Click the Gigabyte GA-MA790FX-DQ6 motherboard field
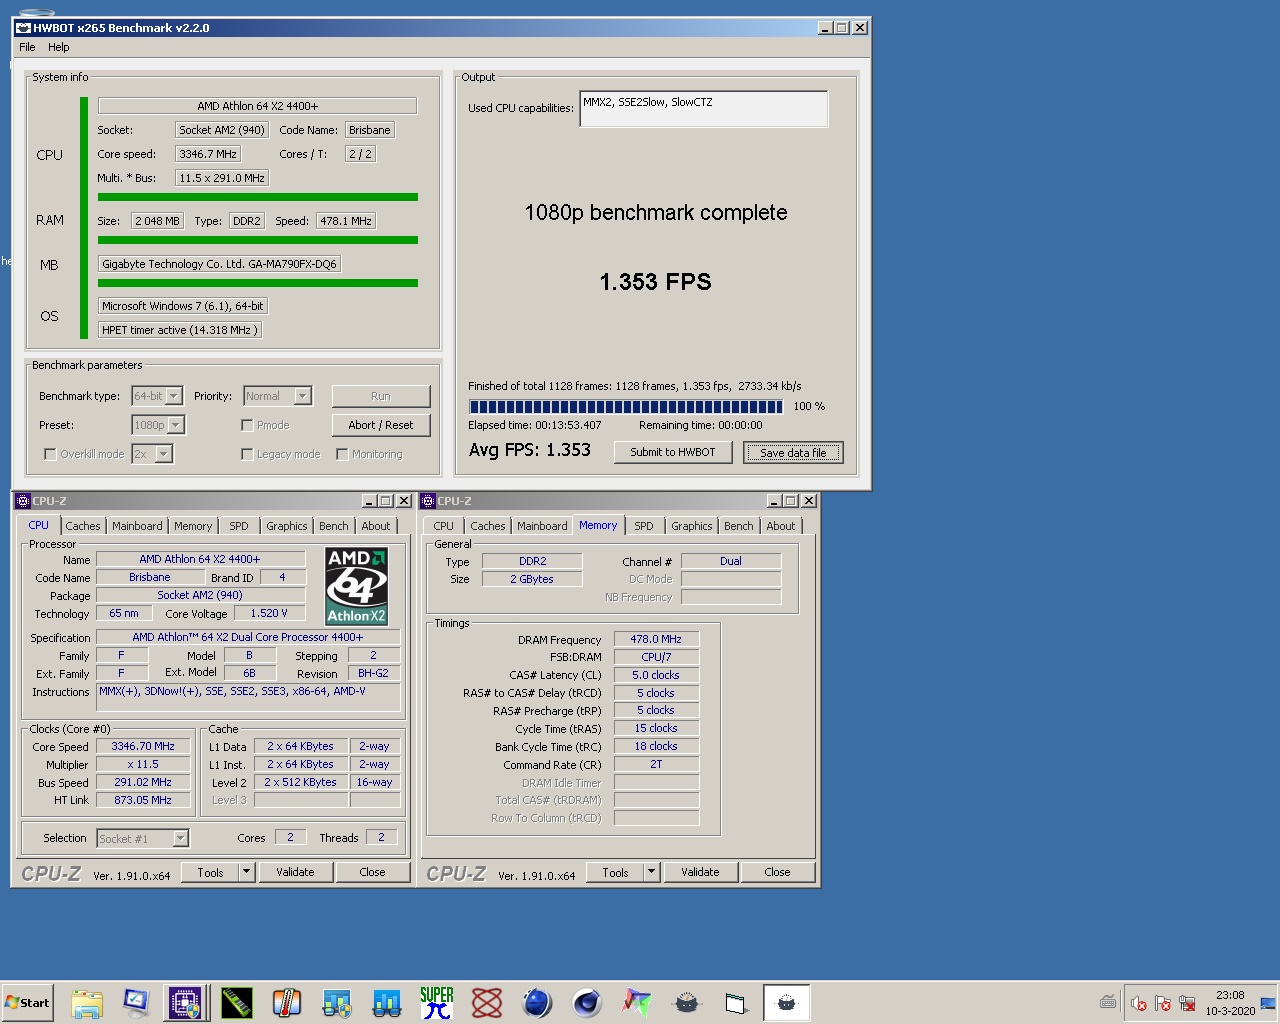1280x1024 pixels. (x=219, y=264)
